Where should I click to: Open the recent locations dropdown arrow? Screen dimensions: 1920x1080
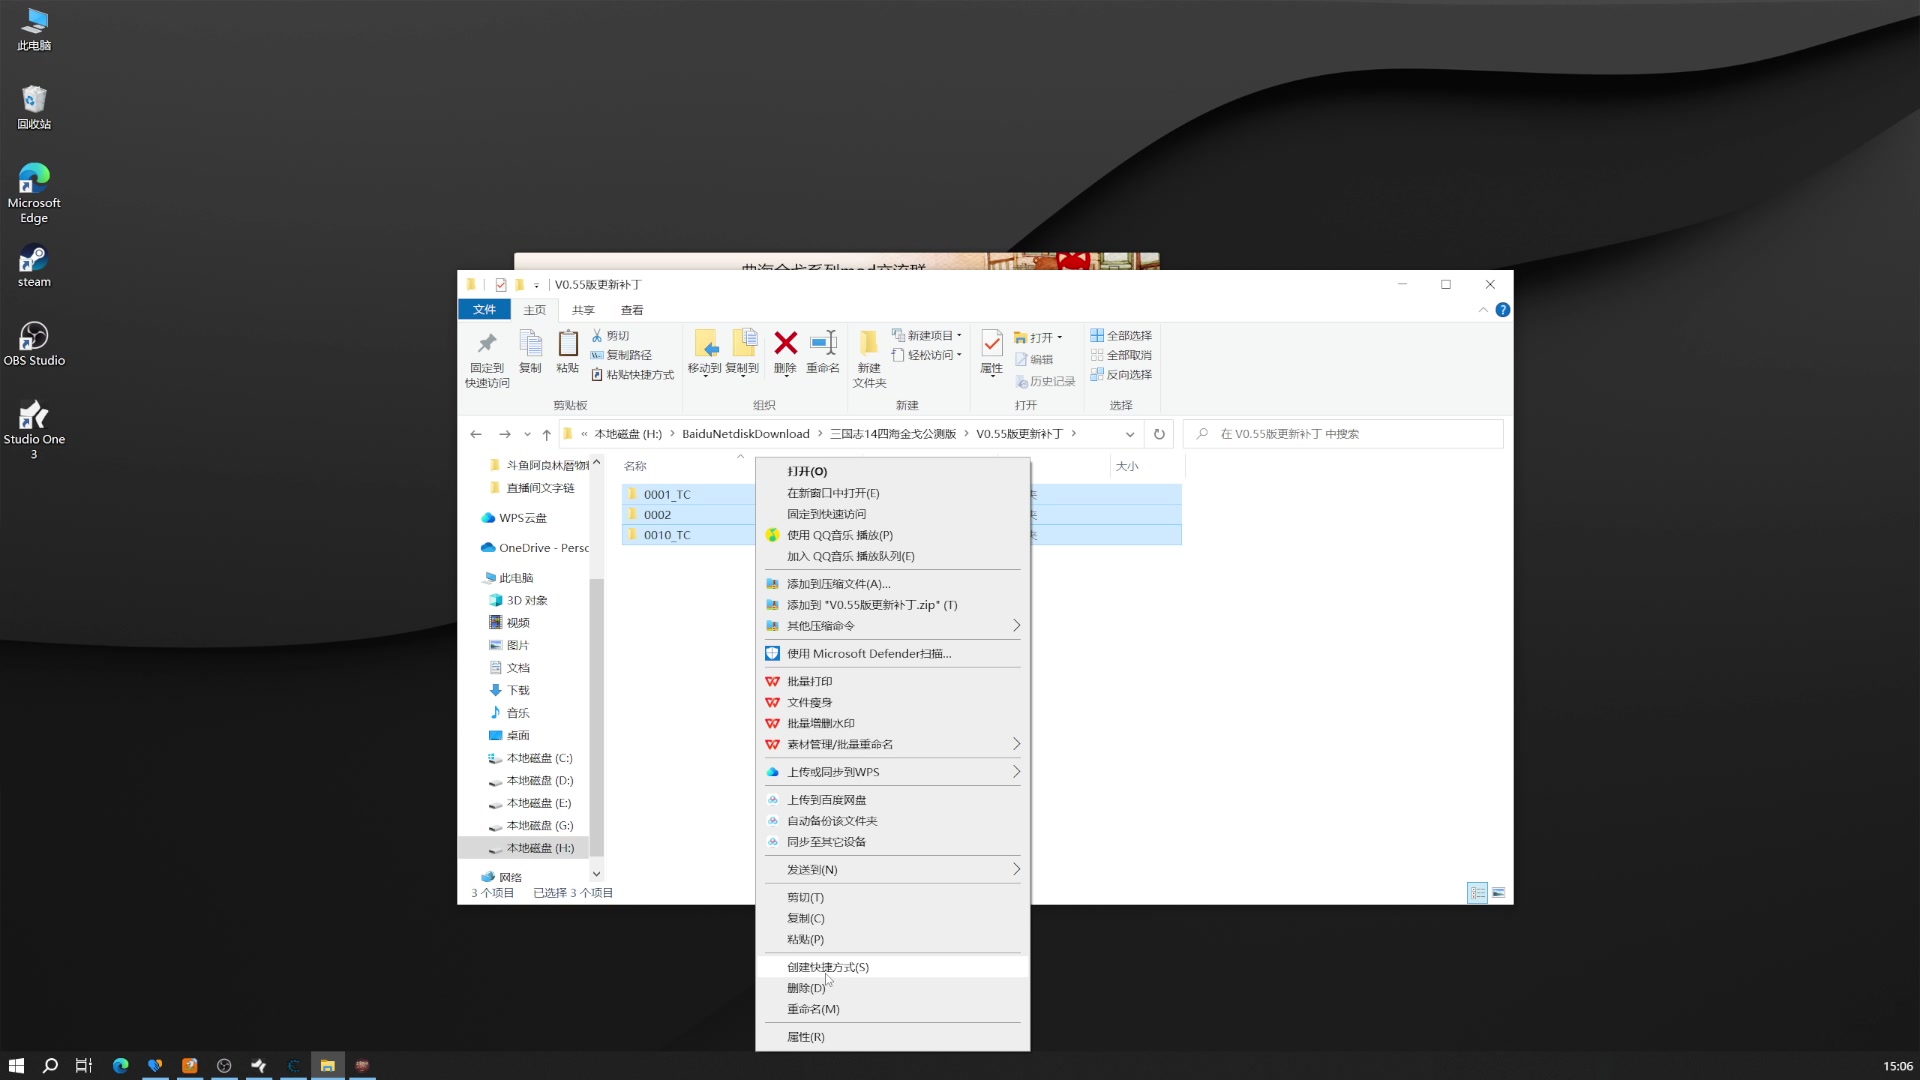(x=527, y=434)
